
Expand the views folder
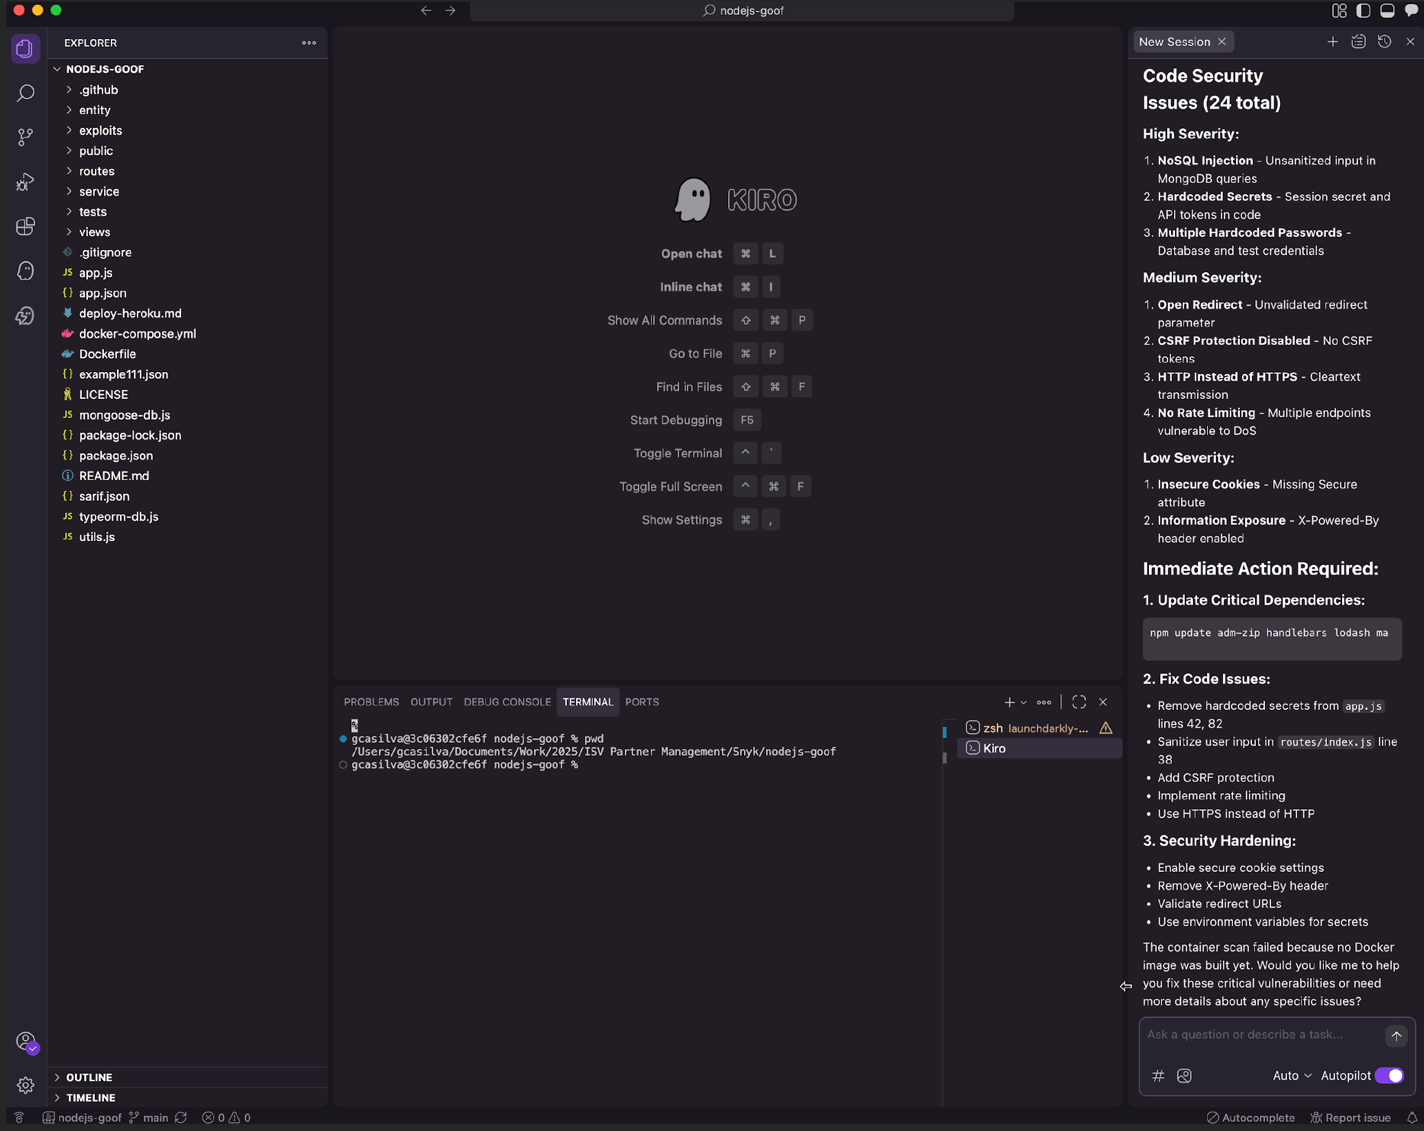coord(190,232)
